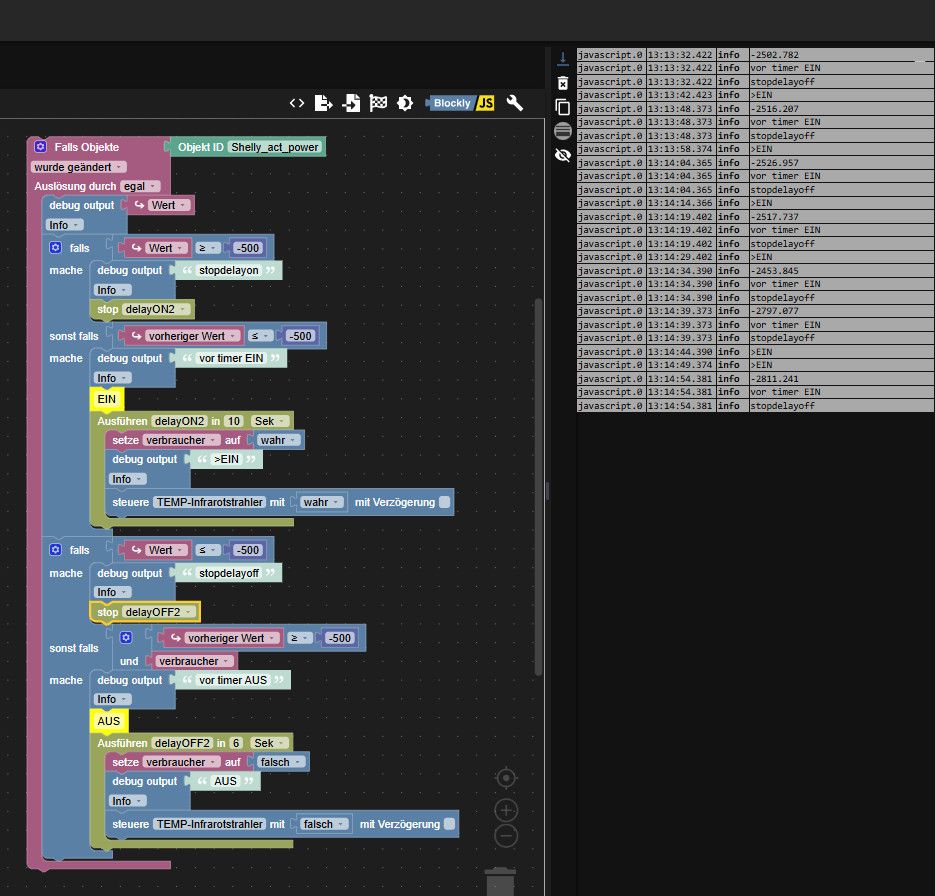Click log entry -2502.782
Screen dimensions: 935x896
click(774, 55)
